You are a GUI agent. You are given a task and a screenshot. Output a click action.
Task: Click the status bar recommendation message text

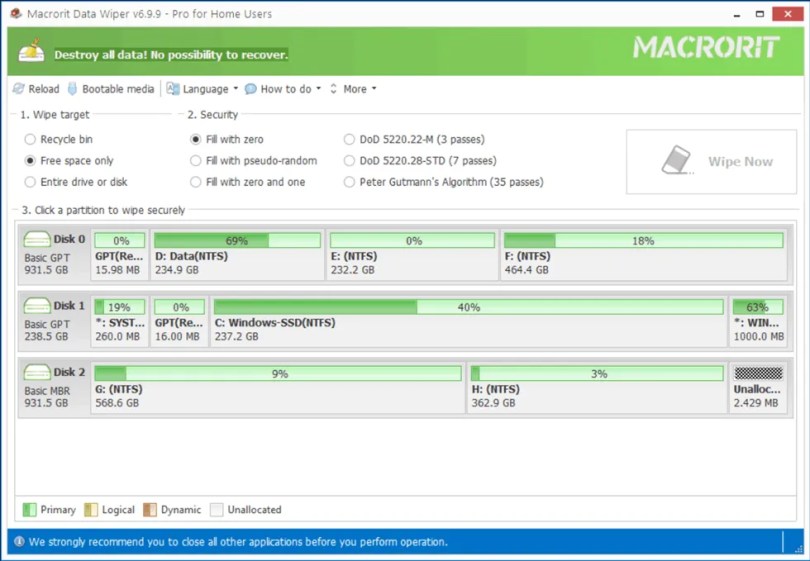pos(238,542)
